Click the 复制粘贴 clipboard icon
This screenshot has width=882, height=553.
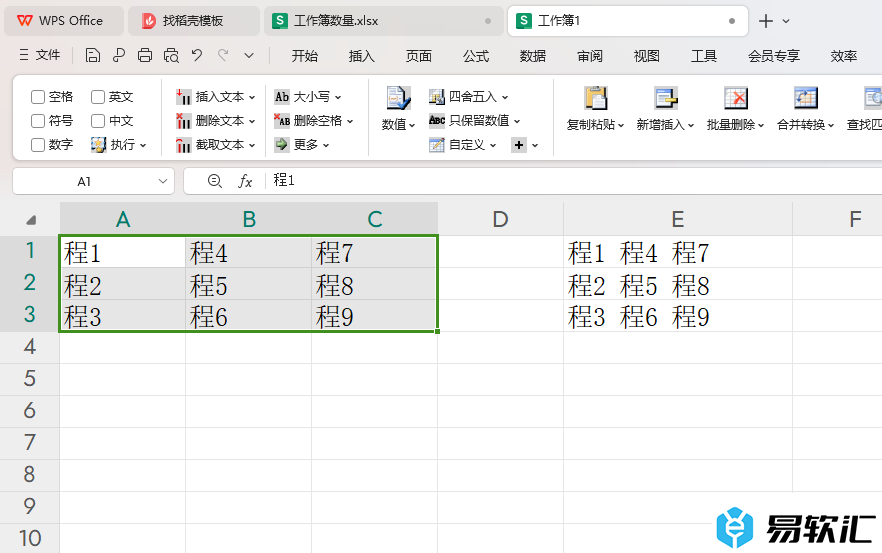tap(596, 98)
